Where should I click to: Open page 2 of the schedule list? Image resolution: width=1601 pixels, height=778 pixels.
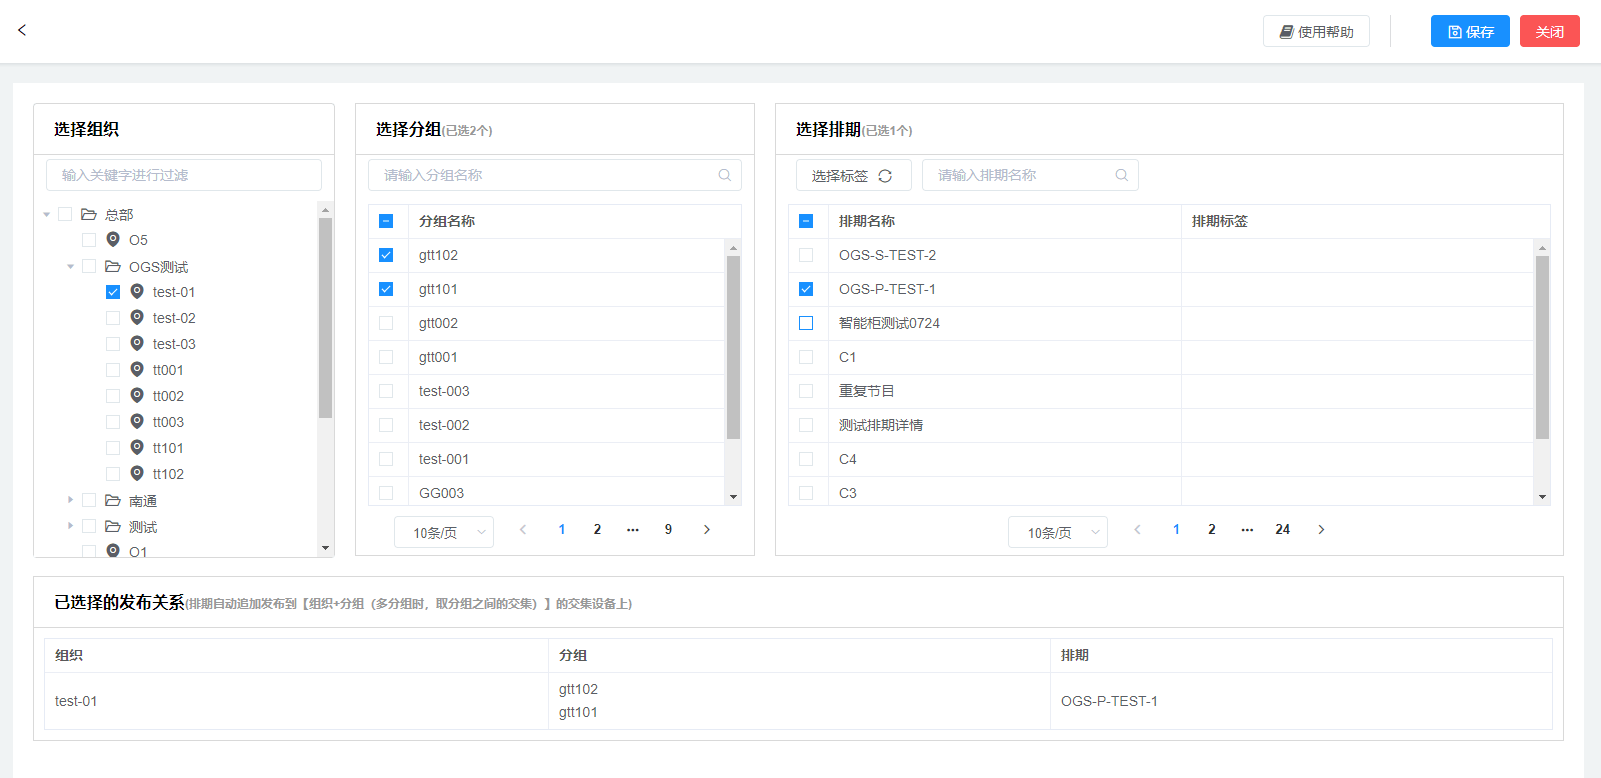click(x=1211, y=529)
